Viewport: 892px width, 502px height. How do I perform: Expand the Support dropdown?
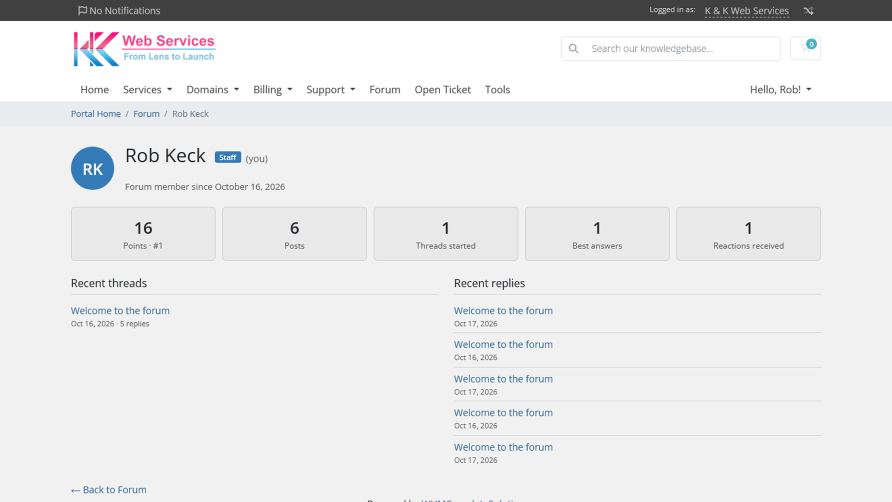point(331,89)
